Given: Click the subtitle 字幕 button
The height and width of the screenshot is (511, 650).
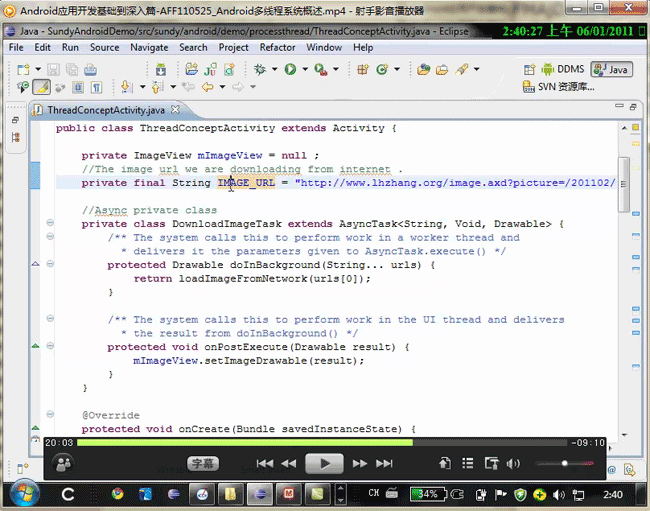Looking at the screenshot, I should click(203, 463).
